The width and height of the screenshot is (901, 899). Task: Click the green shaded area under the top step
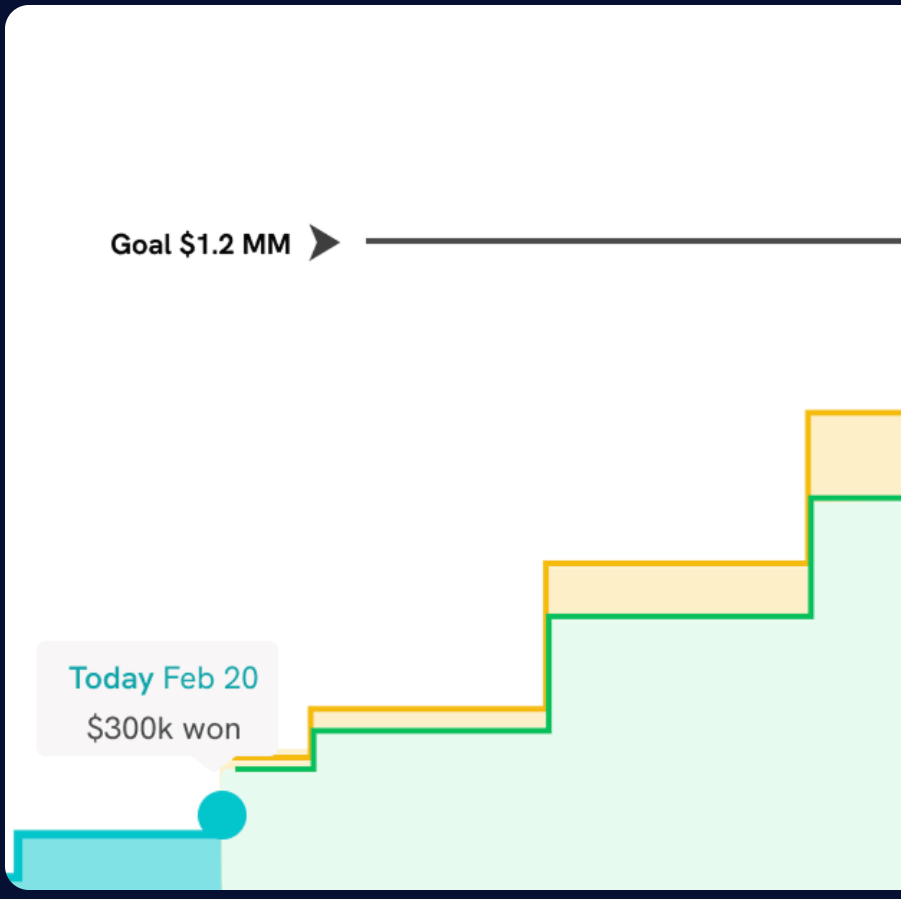coord(855,700)
